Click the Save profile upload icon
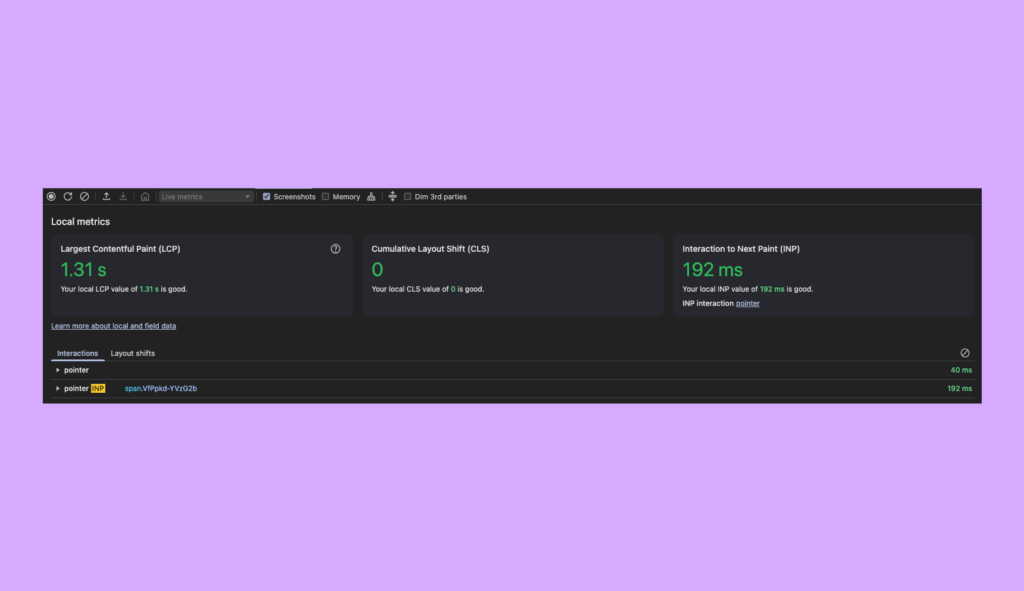 [106, 196]
